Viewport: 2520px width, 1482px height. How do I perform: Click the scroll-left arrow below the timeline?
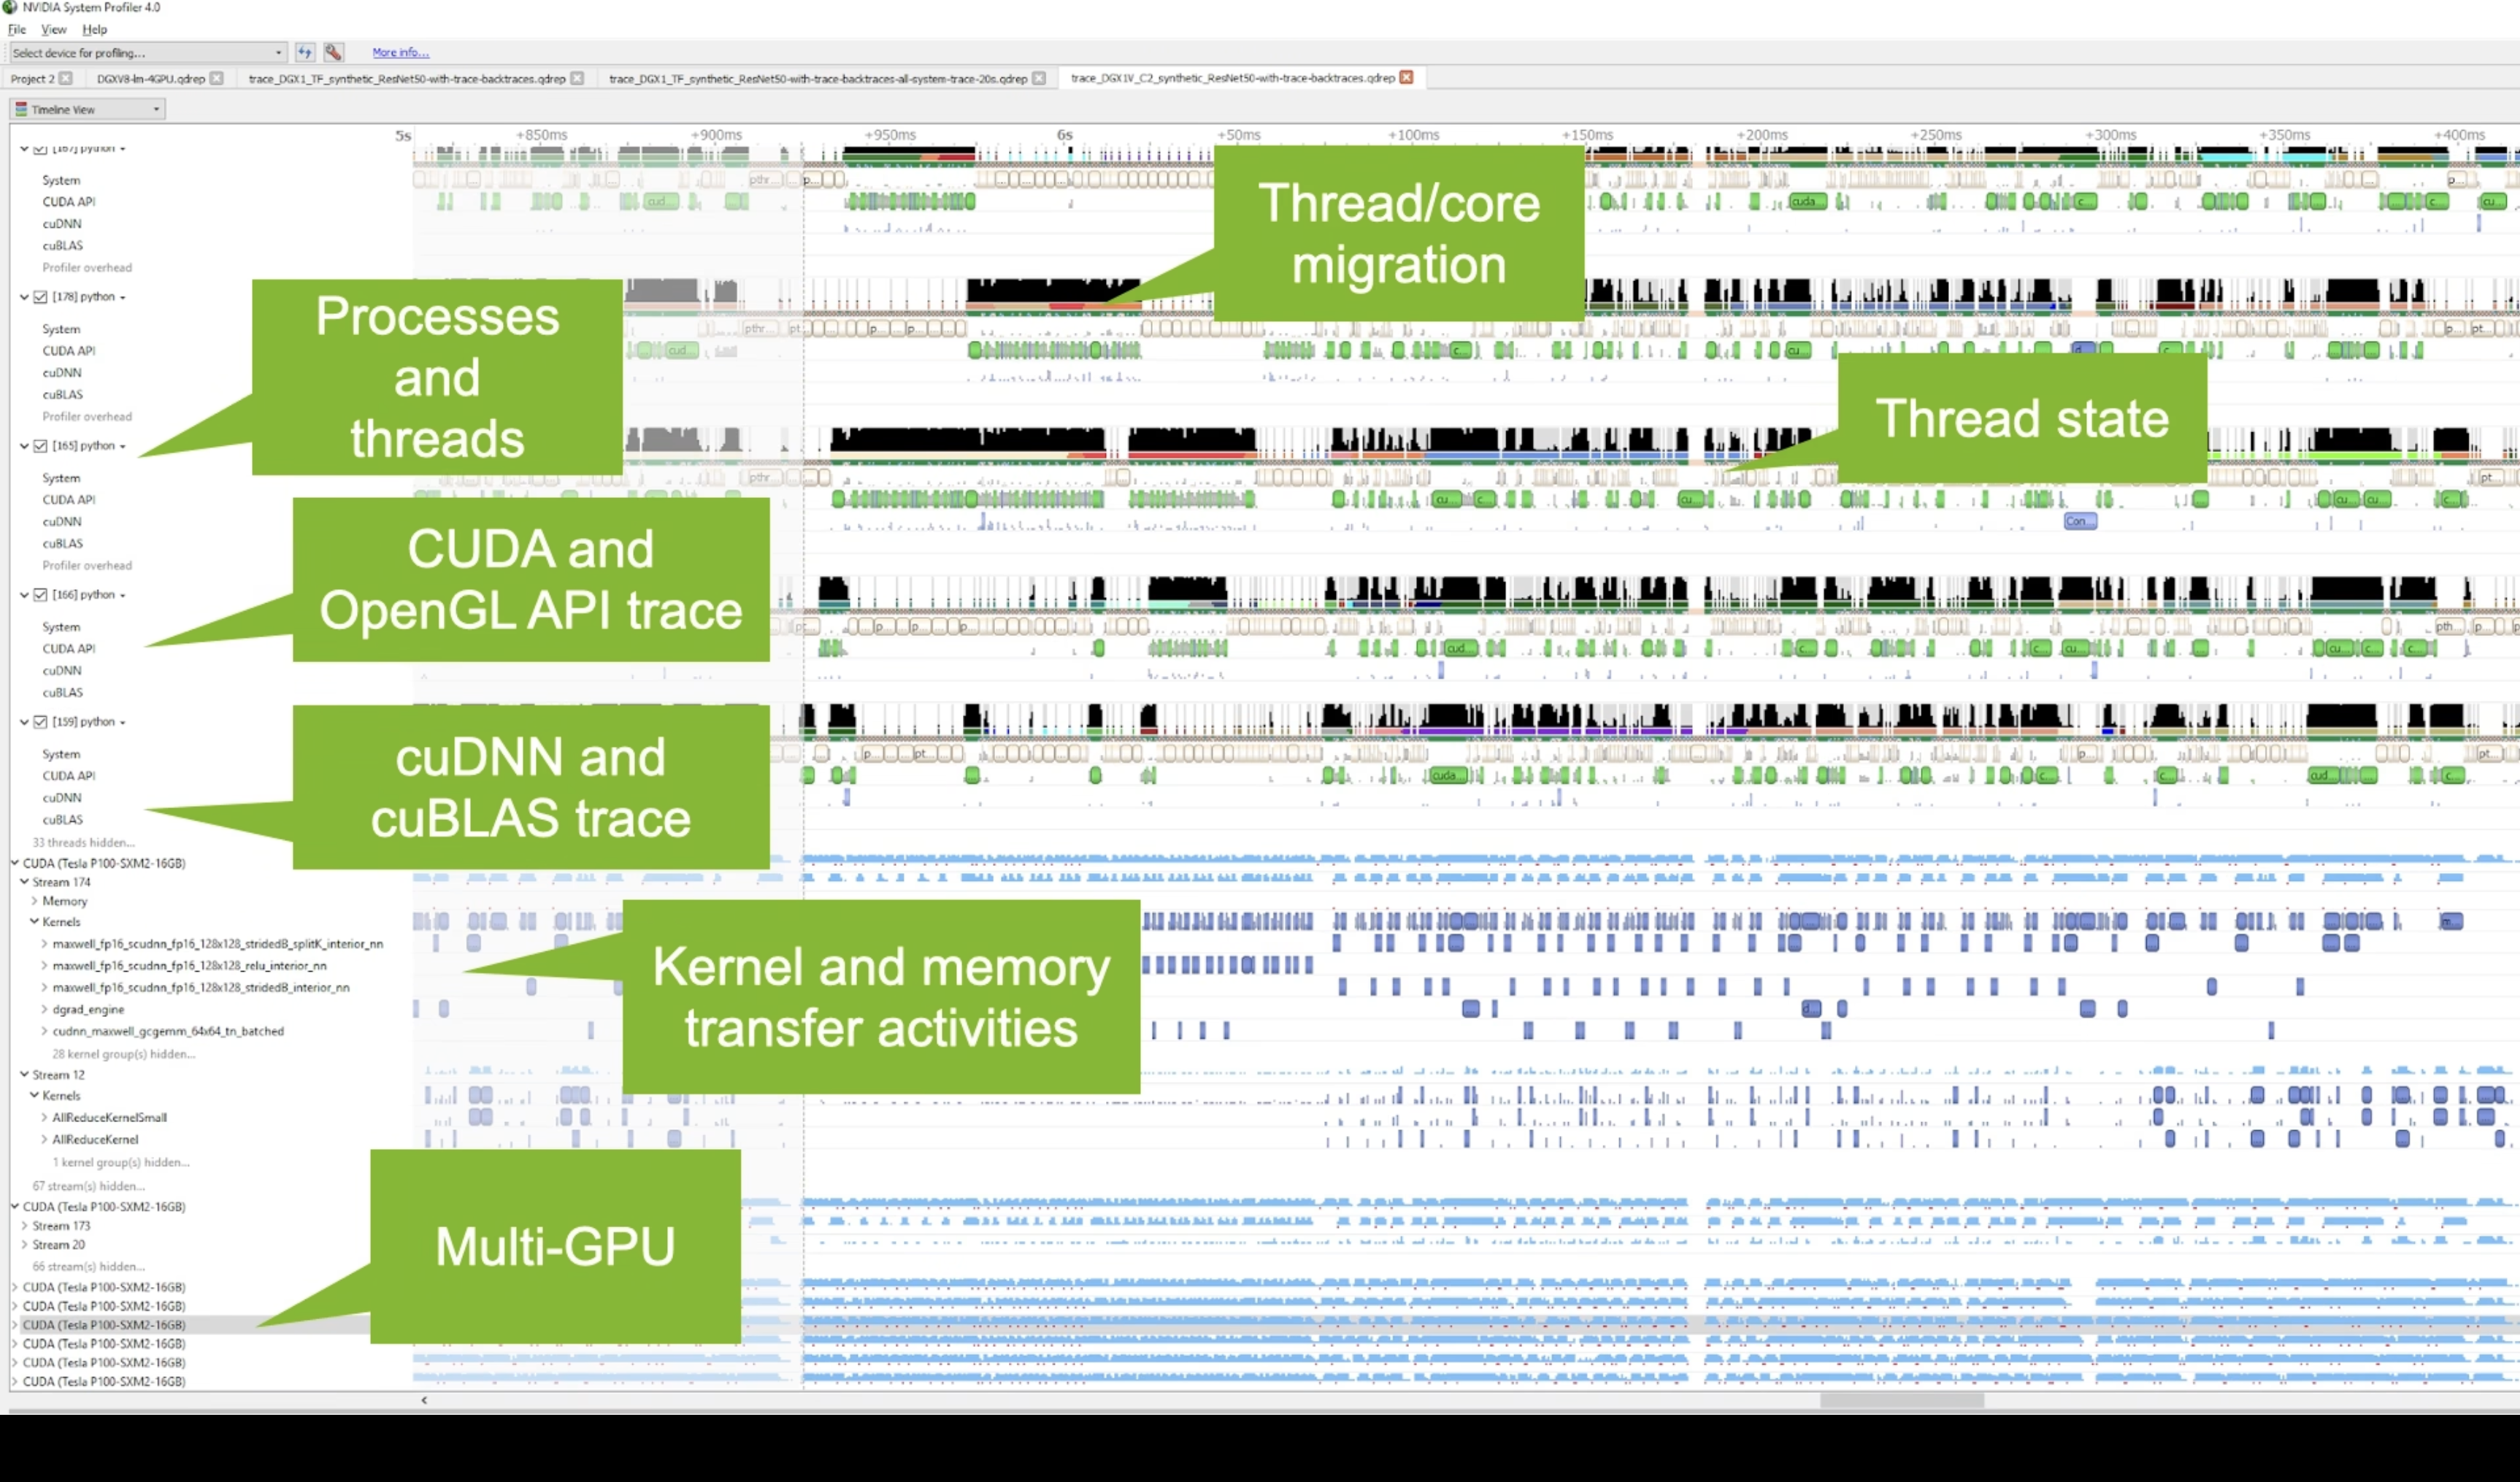(424, 1400)
